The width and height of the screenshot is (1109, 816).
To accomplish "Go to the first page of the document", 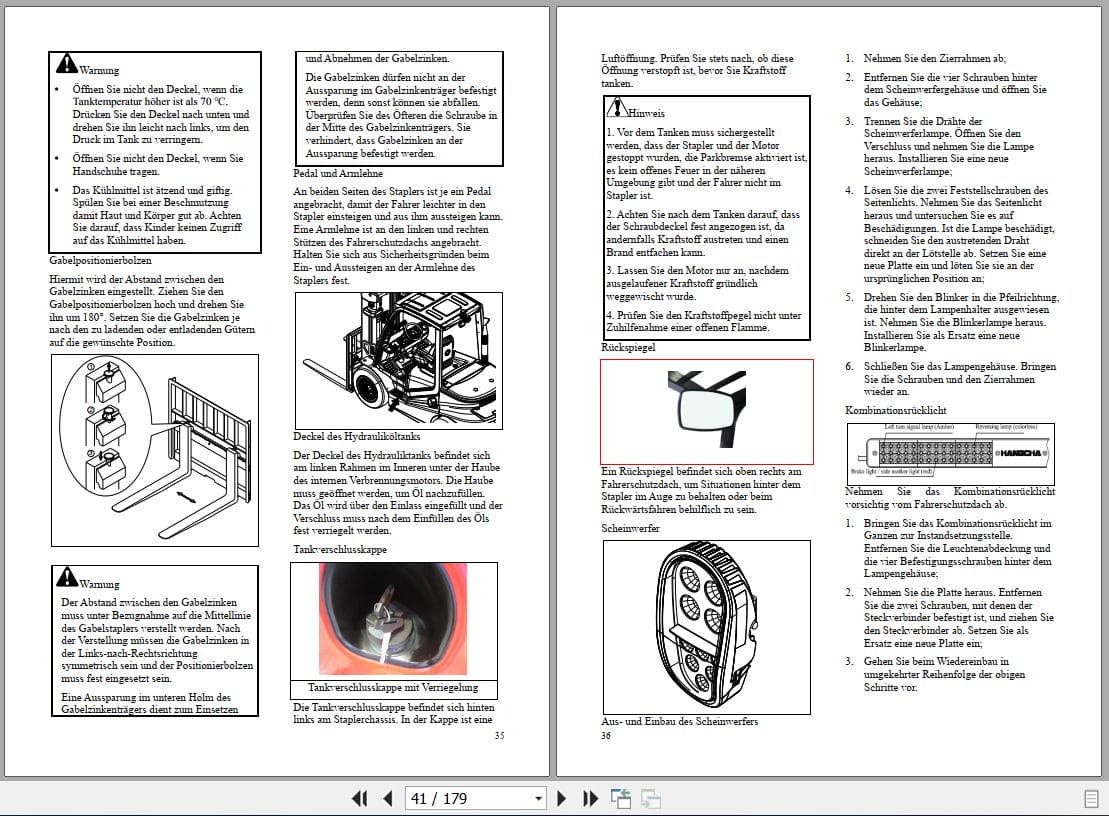I will [359, 798].
